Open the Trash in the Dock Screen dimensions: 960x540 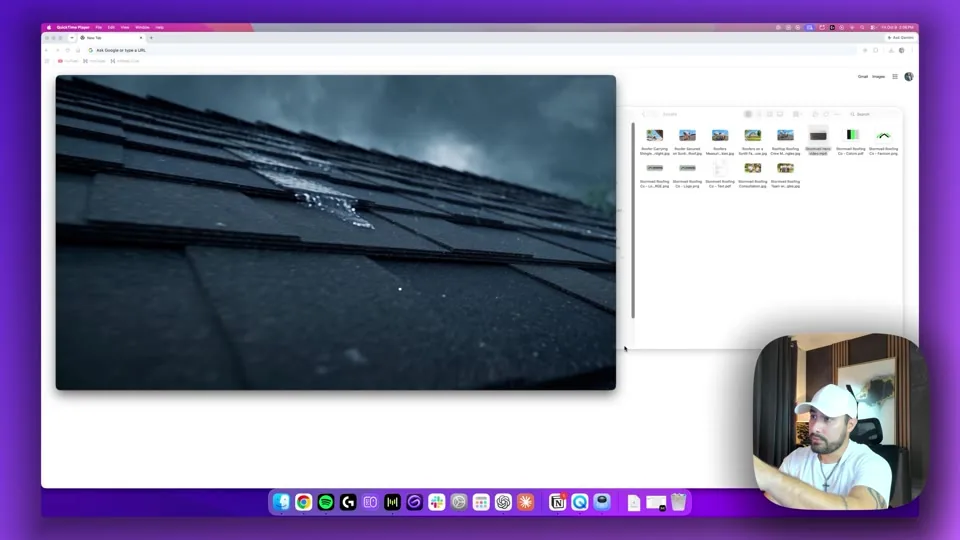click(678, 502)
